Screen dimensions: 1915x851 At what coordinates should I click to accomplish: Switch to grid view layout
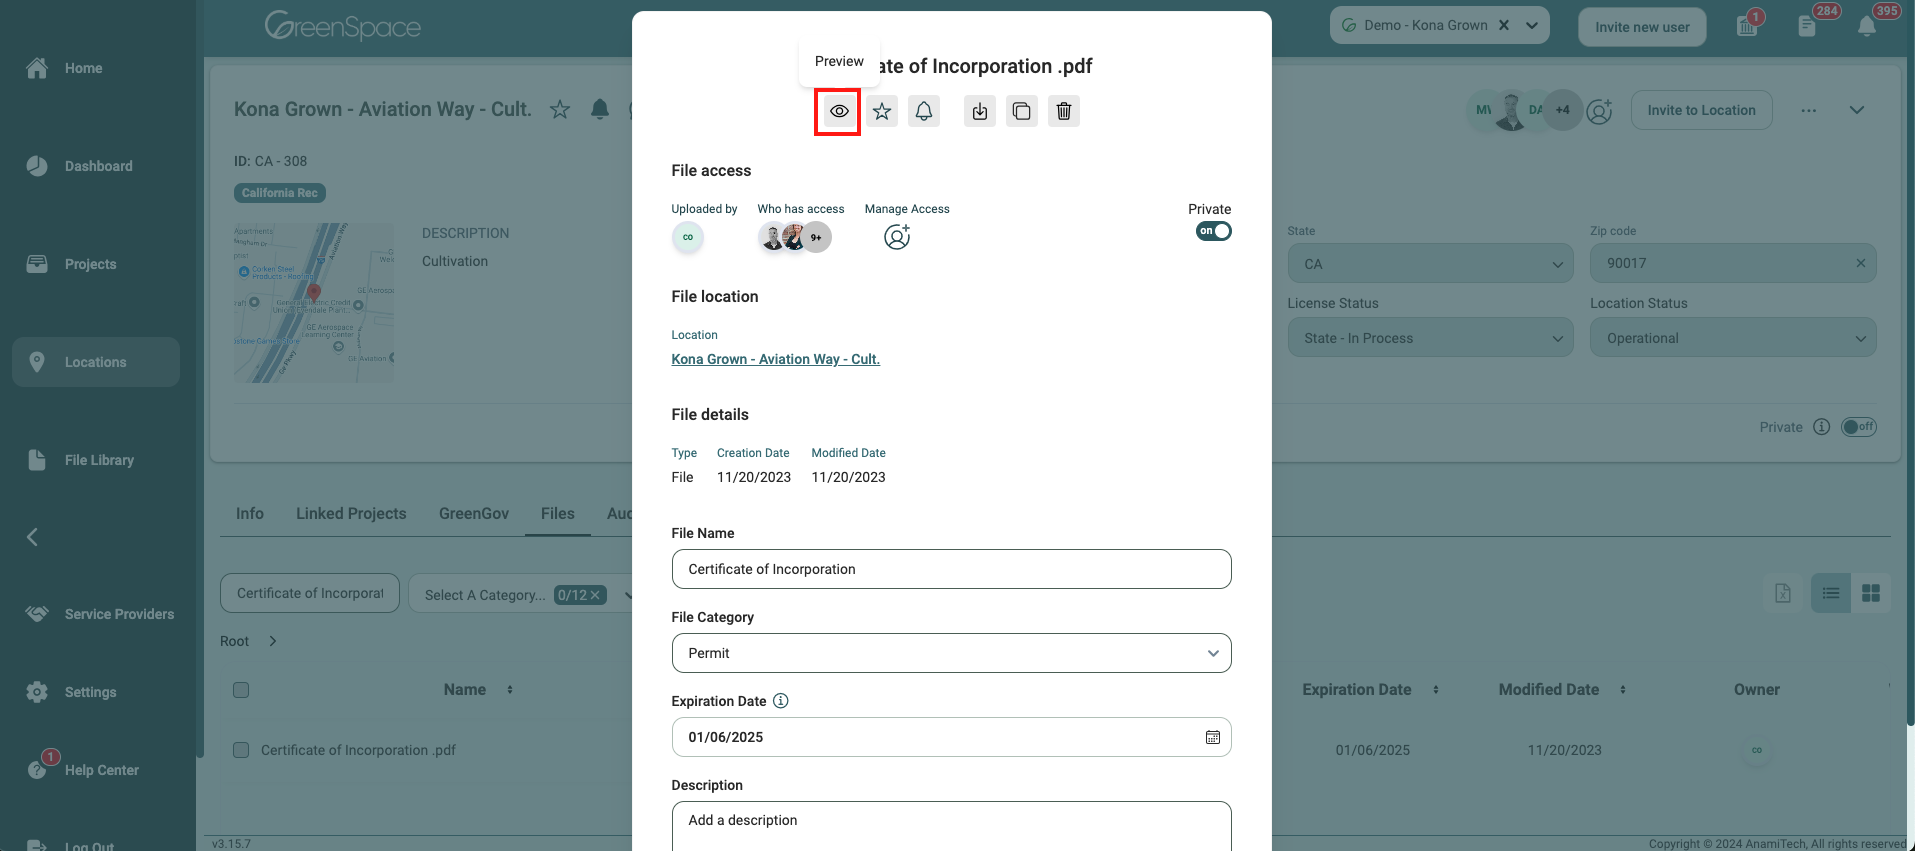(x=1870, y=593)
